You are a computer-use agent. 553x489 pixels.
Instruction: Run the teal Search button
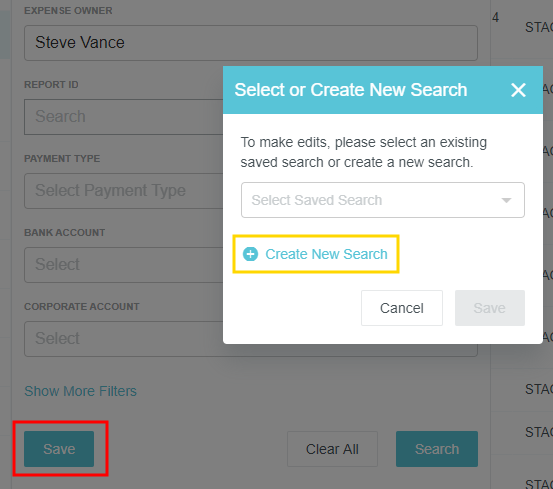point(437,449)
